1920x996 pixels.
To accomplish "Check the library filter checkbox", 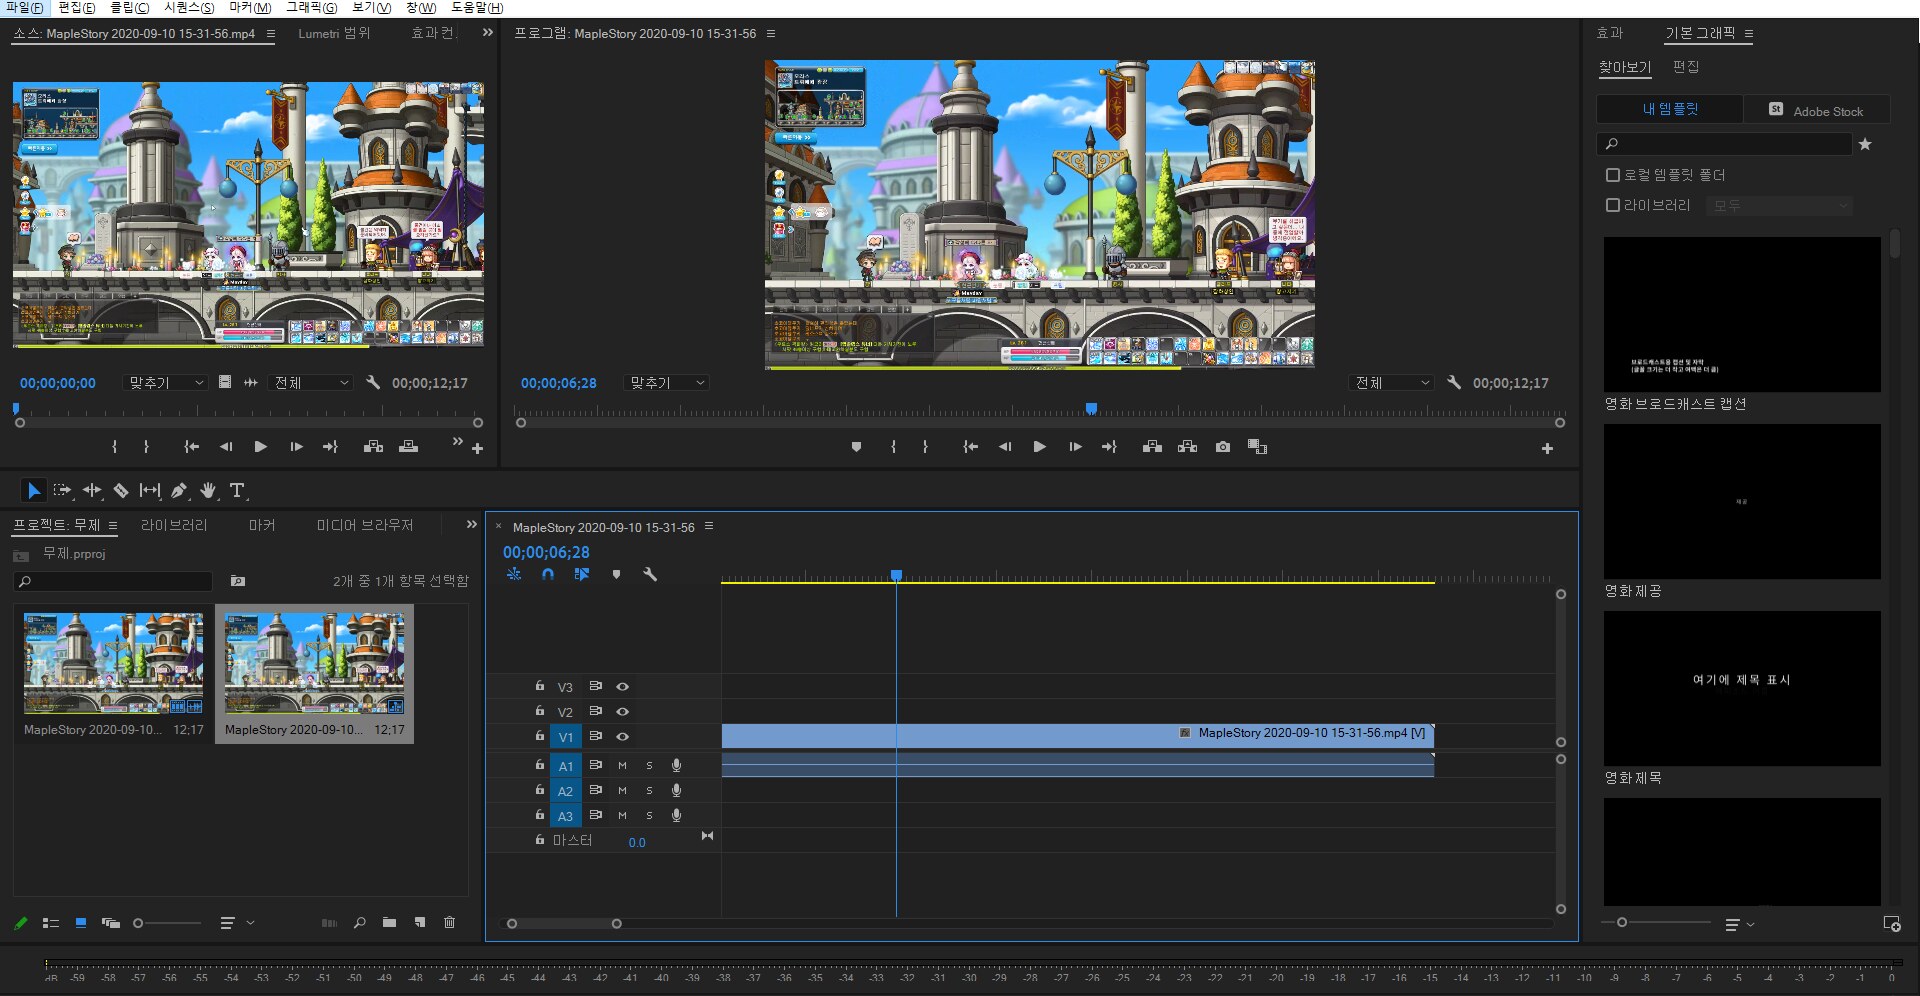I will (x=1612, y=205).
